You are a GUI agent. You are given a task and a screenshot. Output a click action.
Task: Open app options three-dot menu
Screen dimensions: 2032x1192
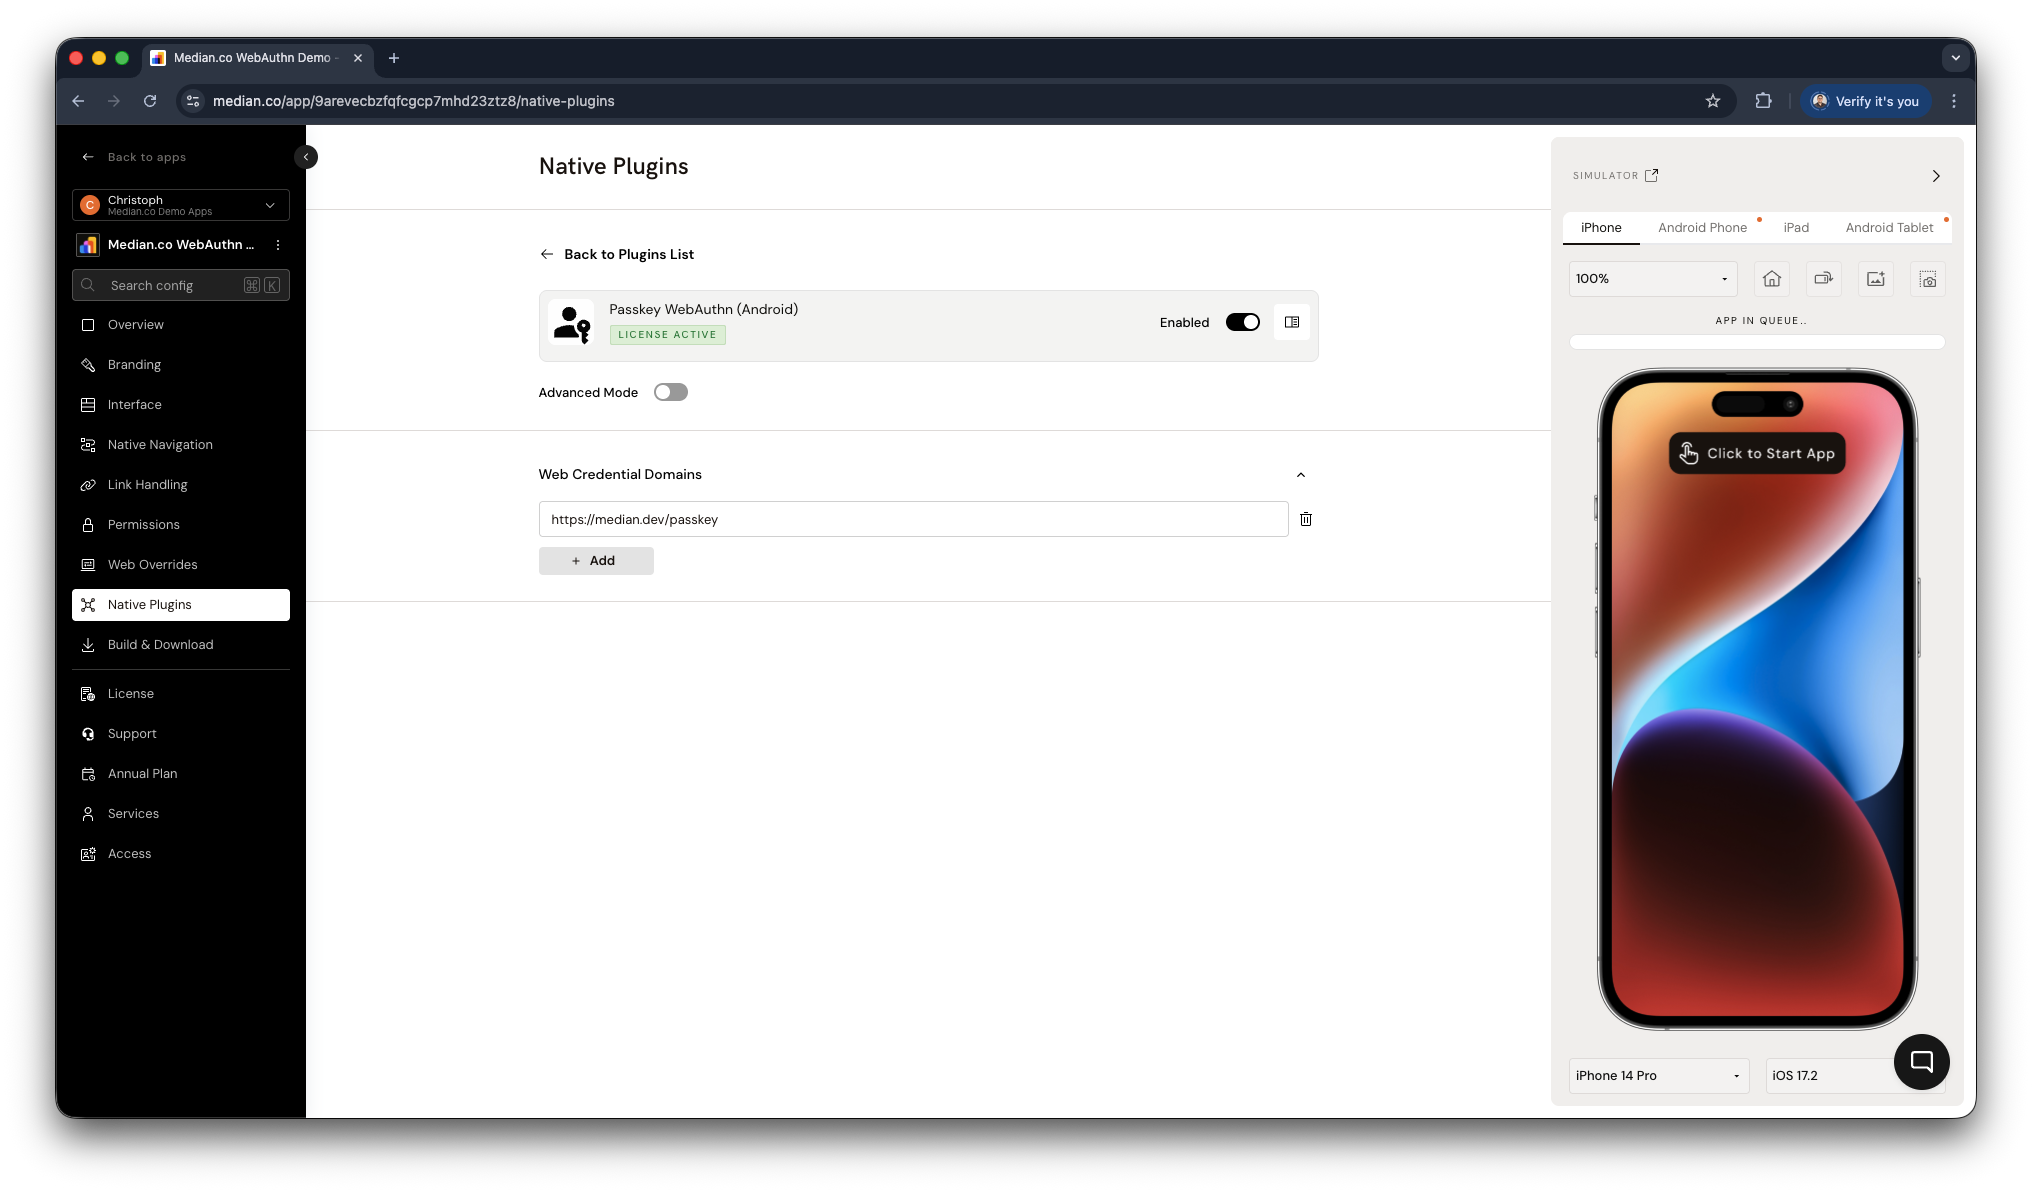(278, 245)
